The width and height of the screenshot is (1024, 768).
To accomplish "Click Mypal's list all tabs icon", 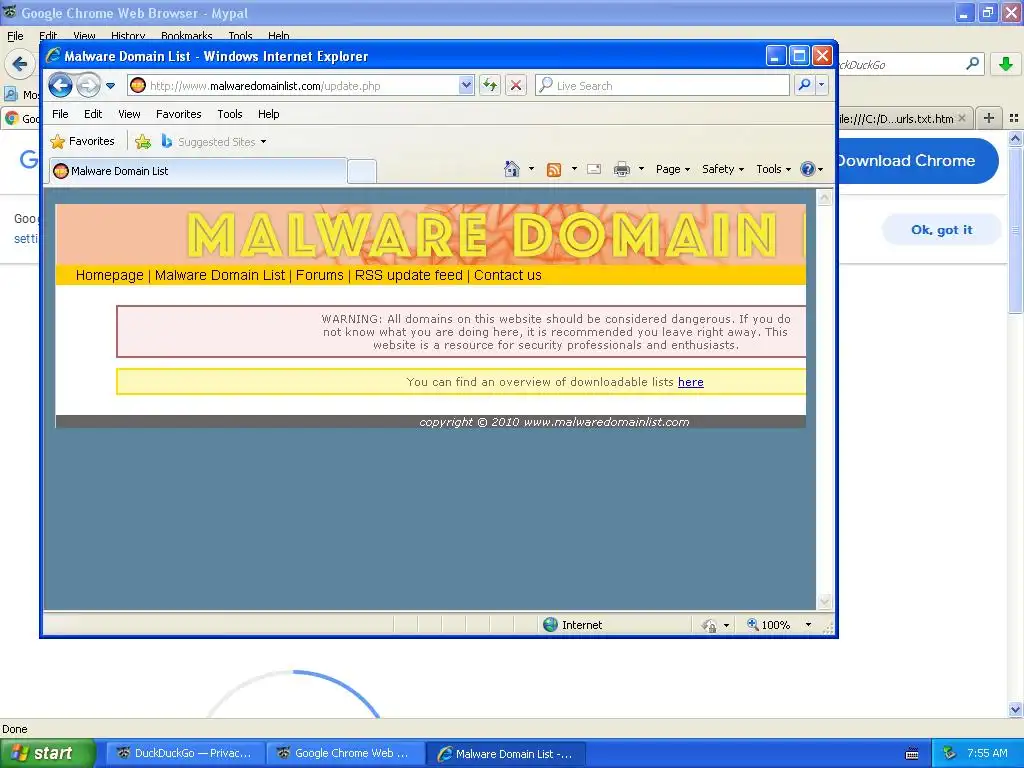I will (1014, 118).
